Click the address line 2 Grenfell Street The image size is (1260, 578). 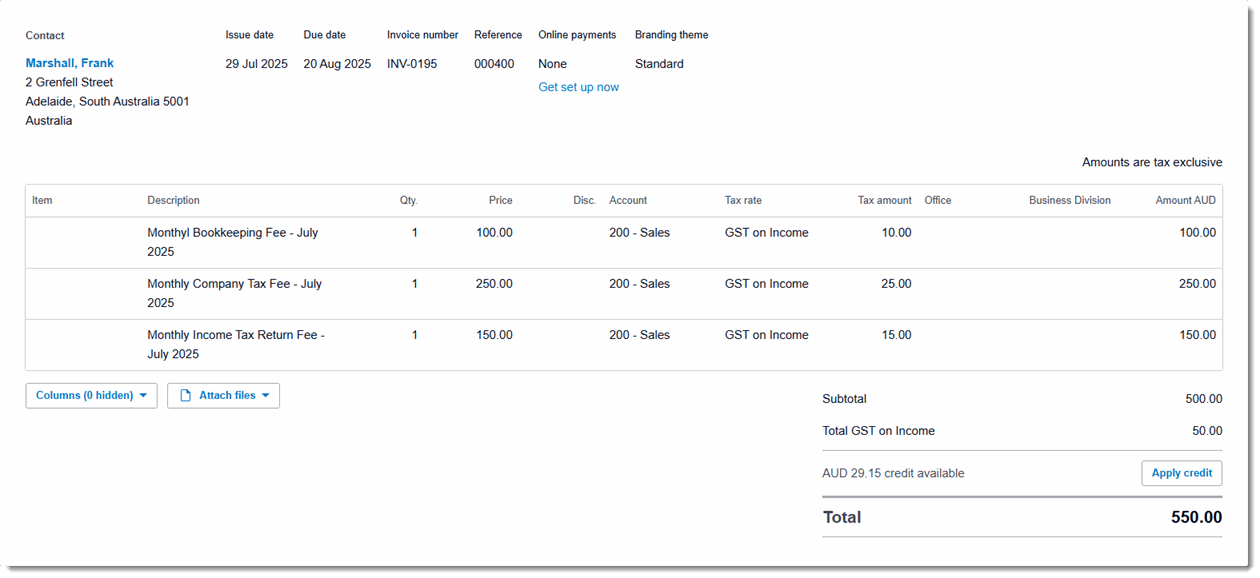click(x=69, y=82)
